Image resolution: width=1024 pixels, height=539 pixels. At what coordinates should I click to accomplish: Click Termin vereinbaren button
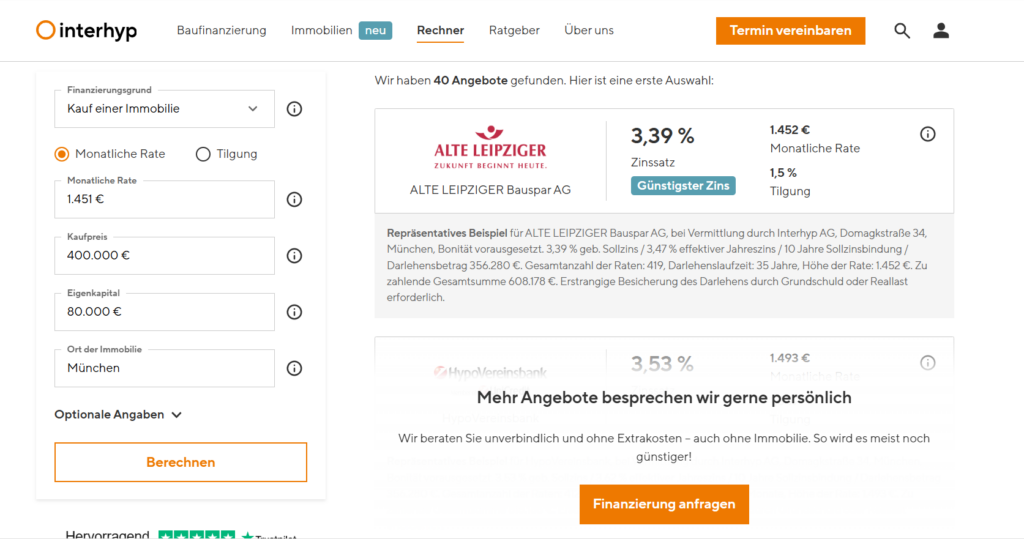tap(790, 31)
